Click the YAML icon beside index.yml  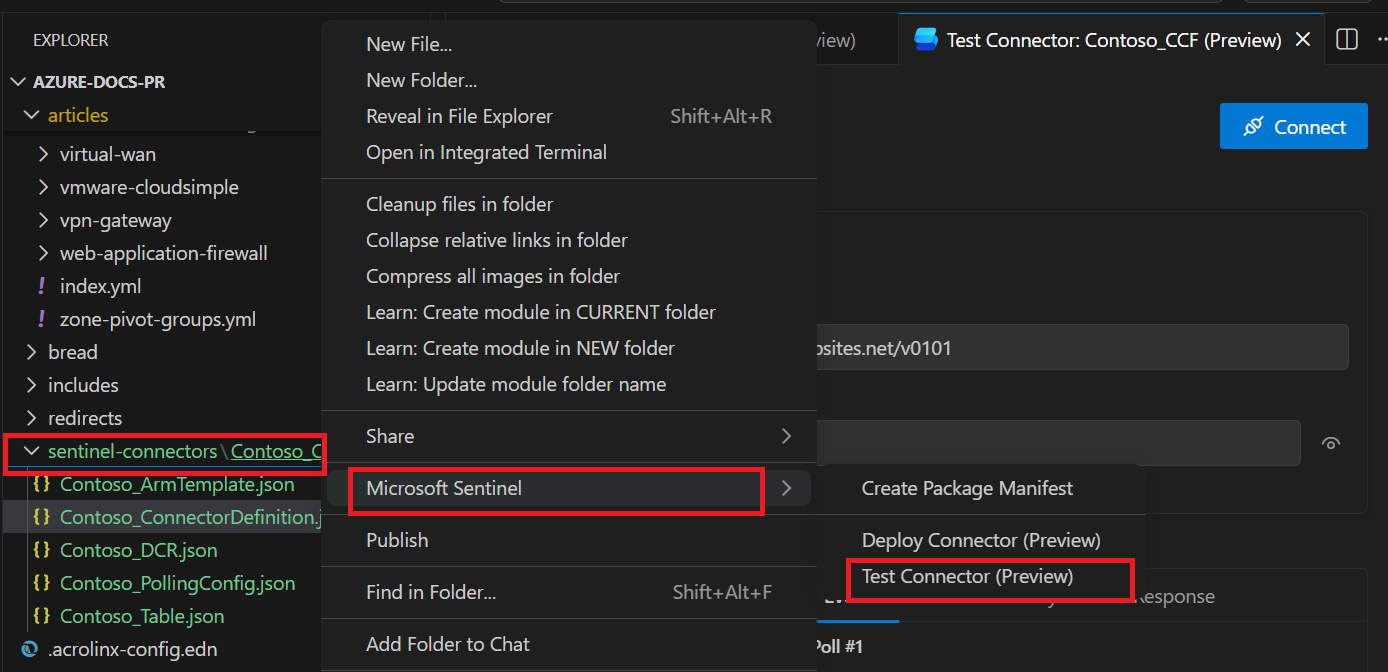(x=42, y=286)
